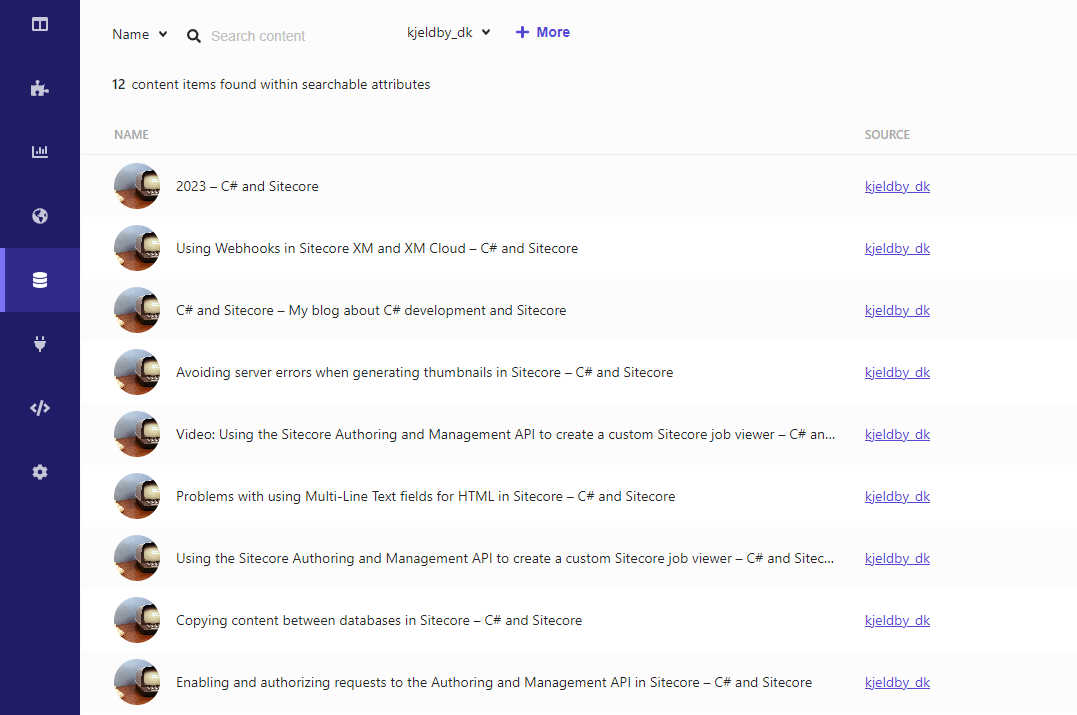The image size is (1077, 715).
Task: Click kjeldby_dk link in custom Sitecore job viewer row without Video
Action: click(x=897, y=558)
